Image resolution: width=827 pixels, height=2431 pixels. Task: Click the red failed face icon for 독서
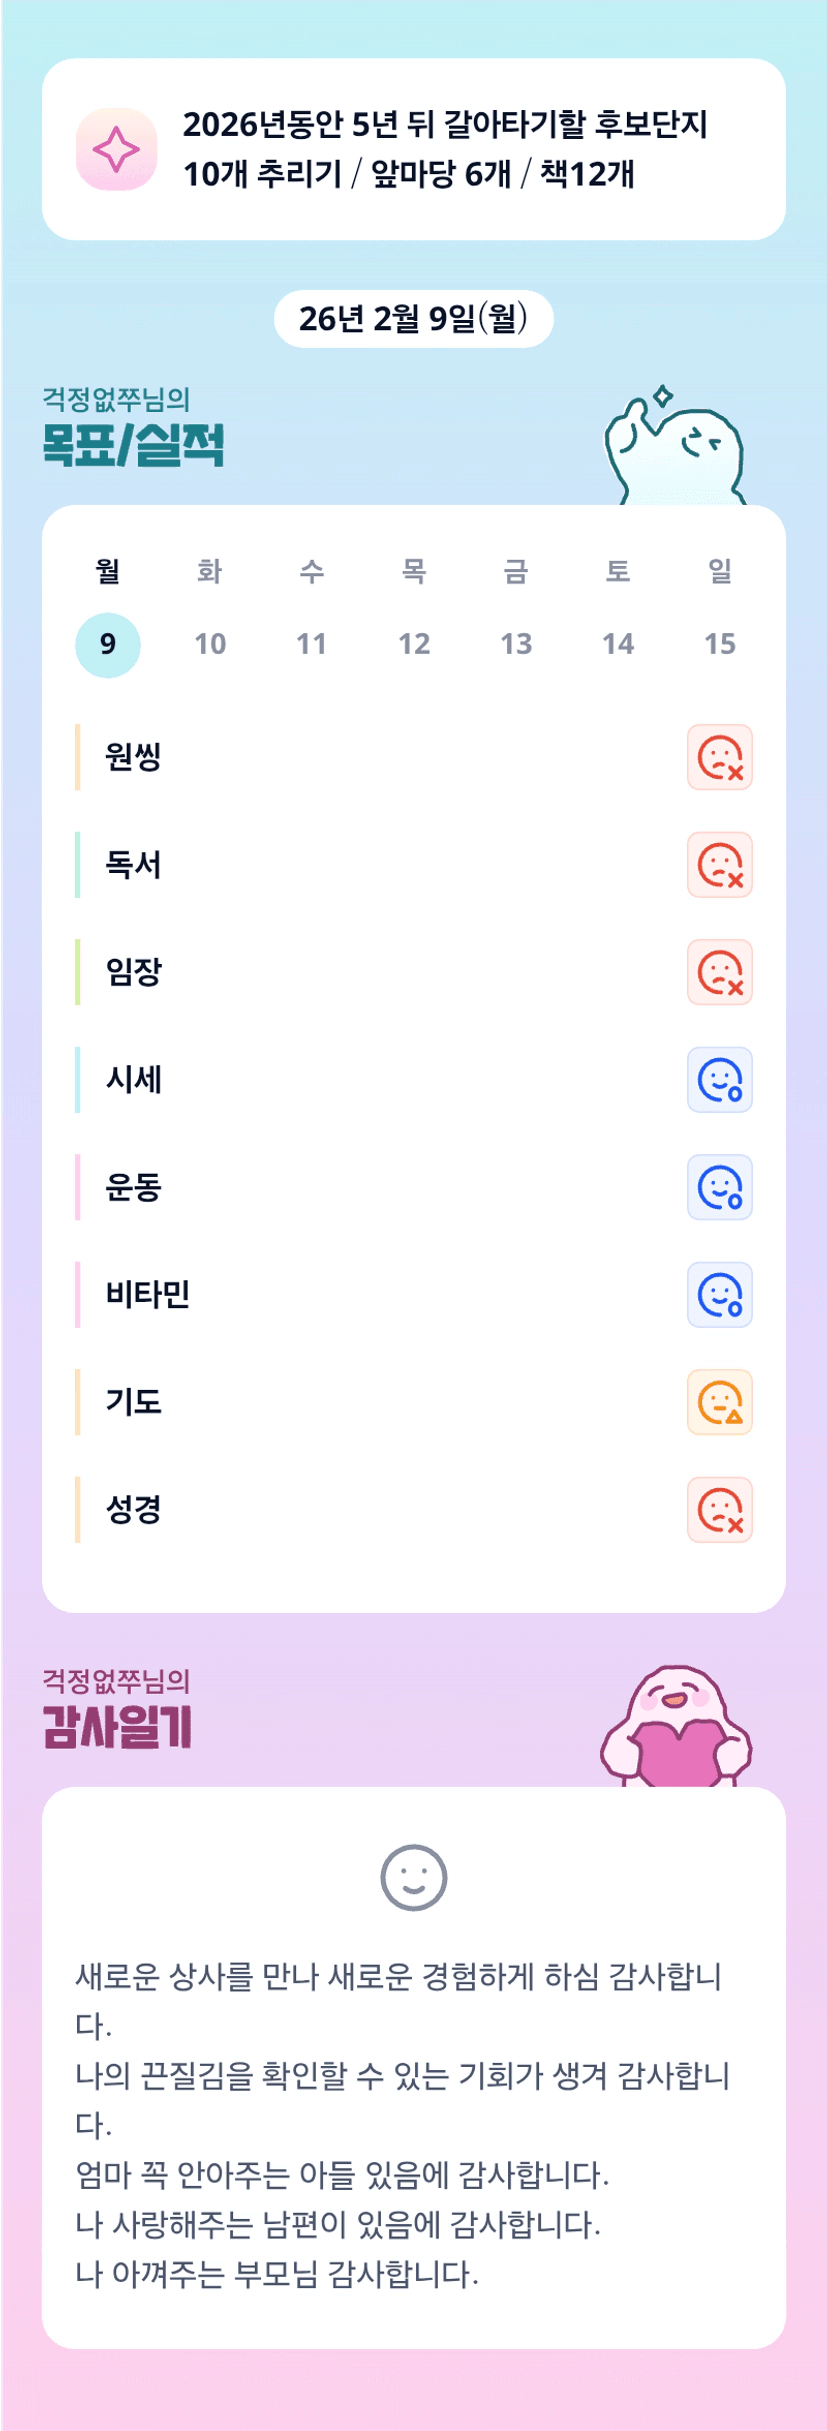(719, 865)
